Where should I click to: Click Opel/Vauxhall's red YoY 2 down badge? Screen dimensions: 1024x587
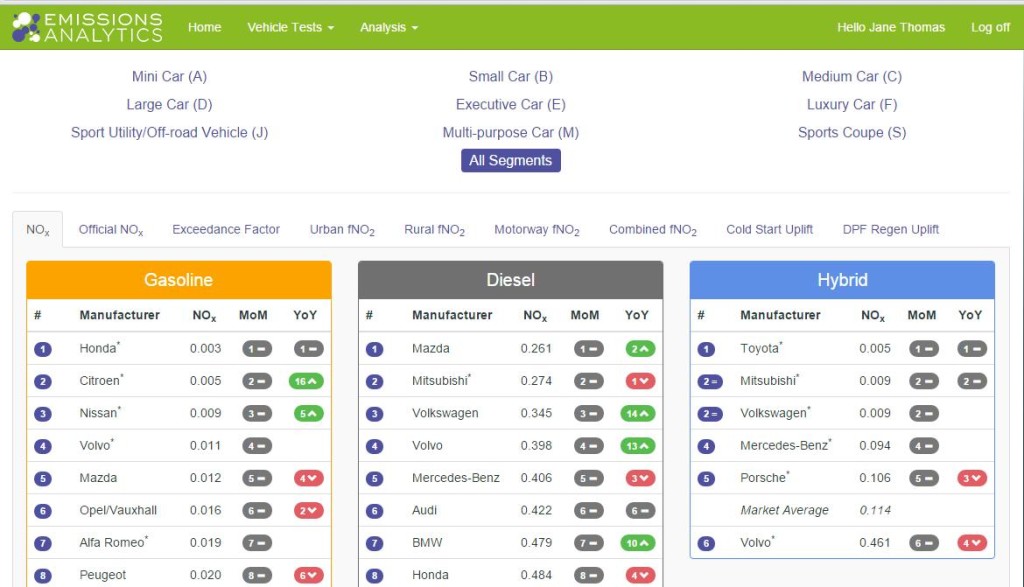(308, 511)
